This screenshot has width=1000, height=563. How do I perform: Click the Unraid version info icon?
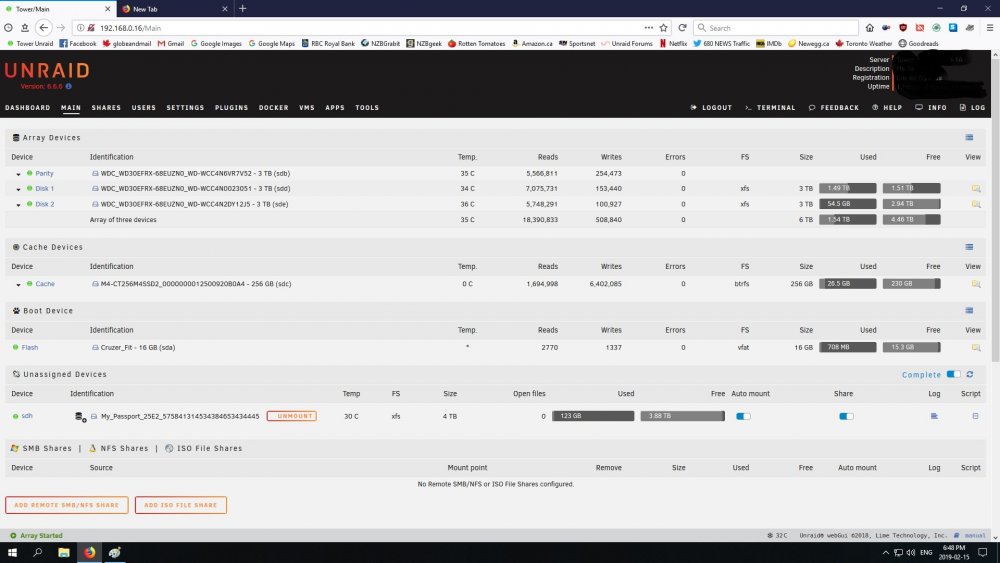click(x=68, y=86)
